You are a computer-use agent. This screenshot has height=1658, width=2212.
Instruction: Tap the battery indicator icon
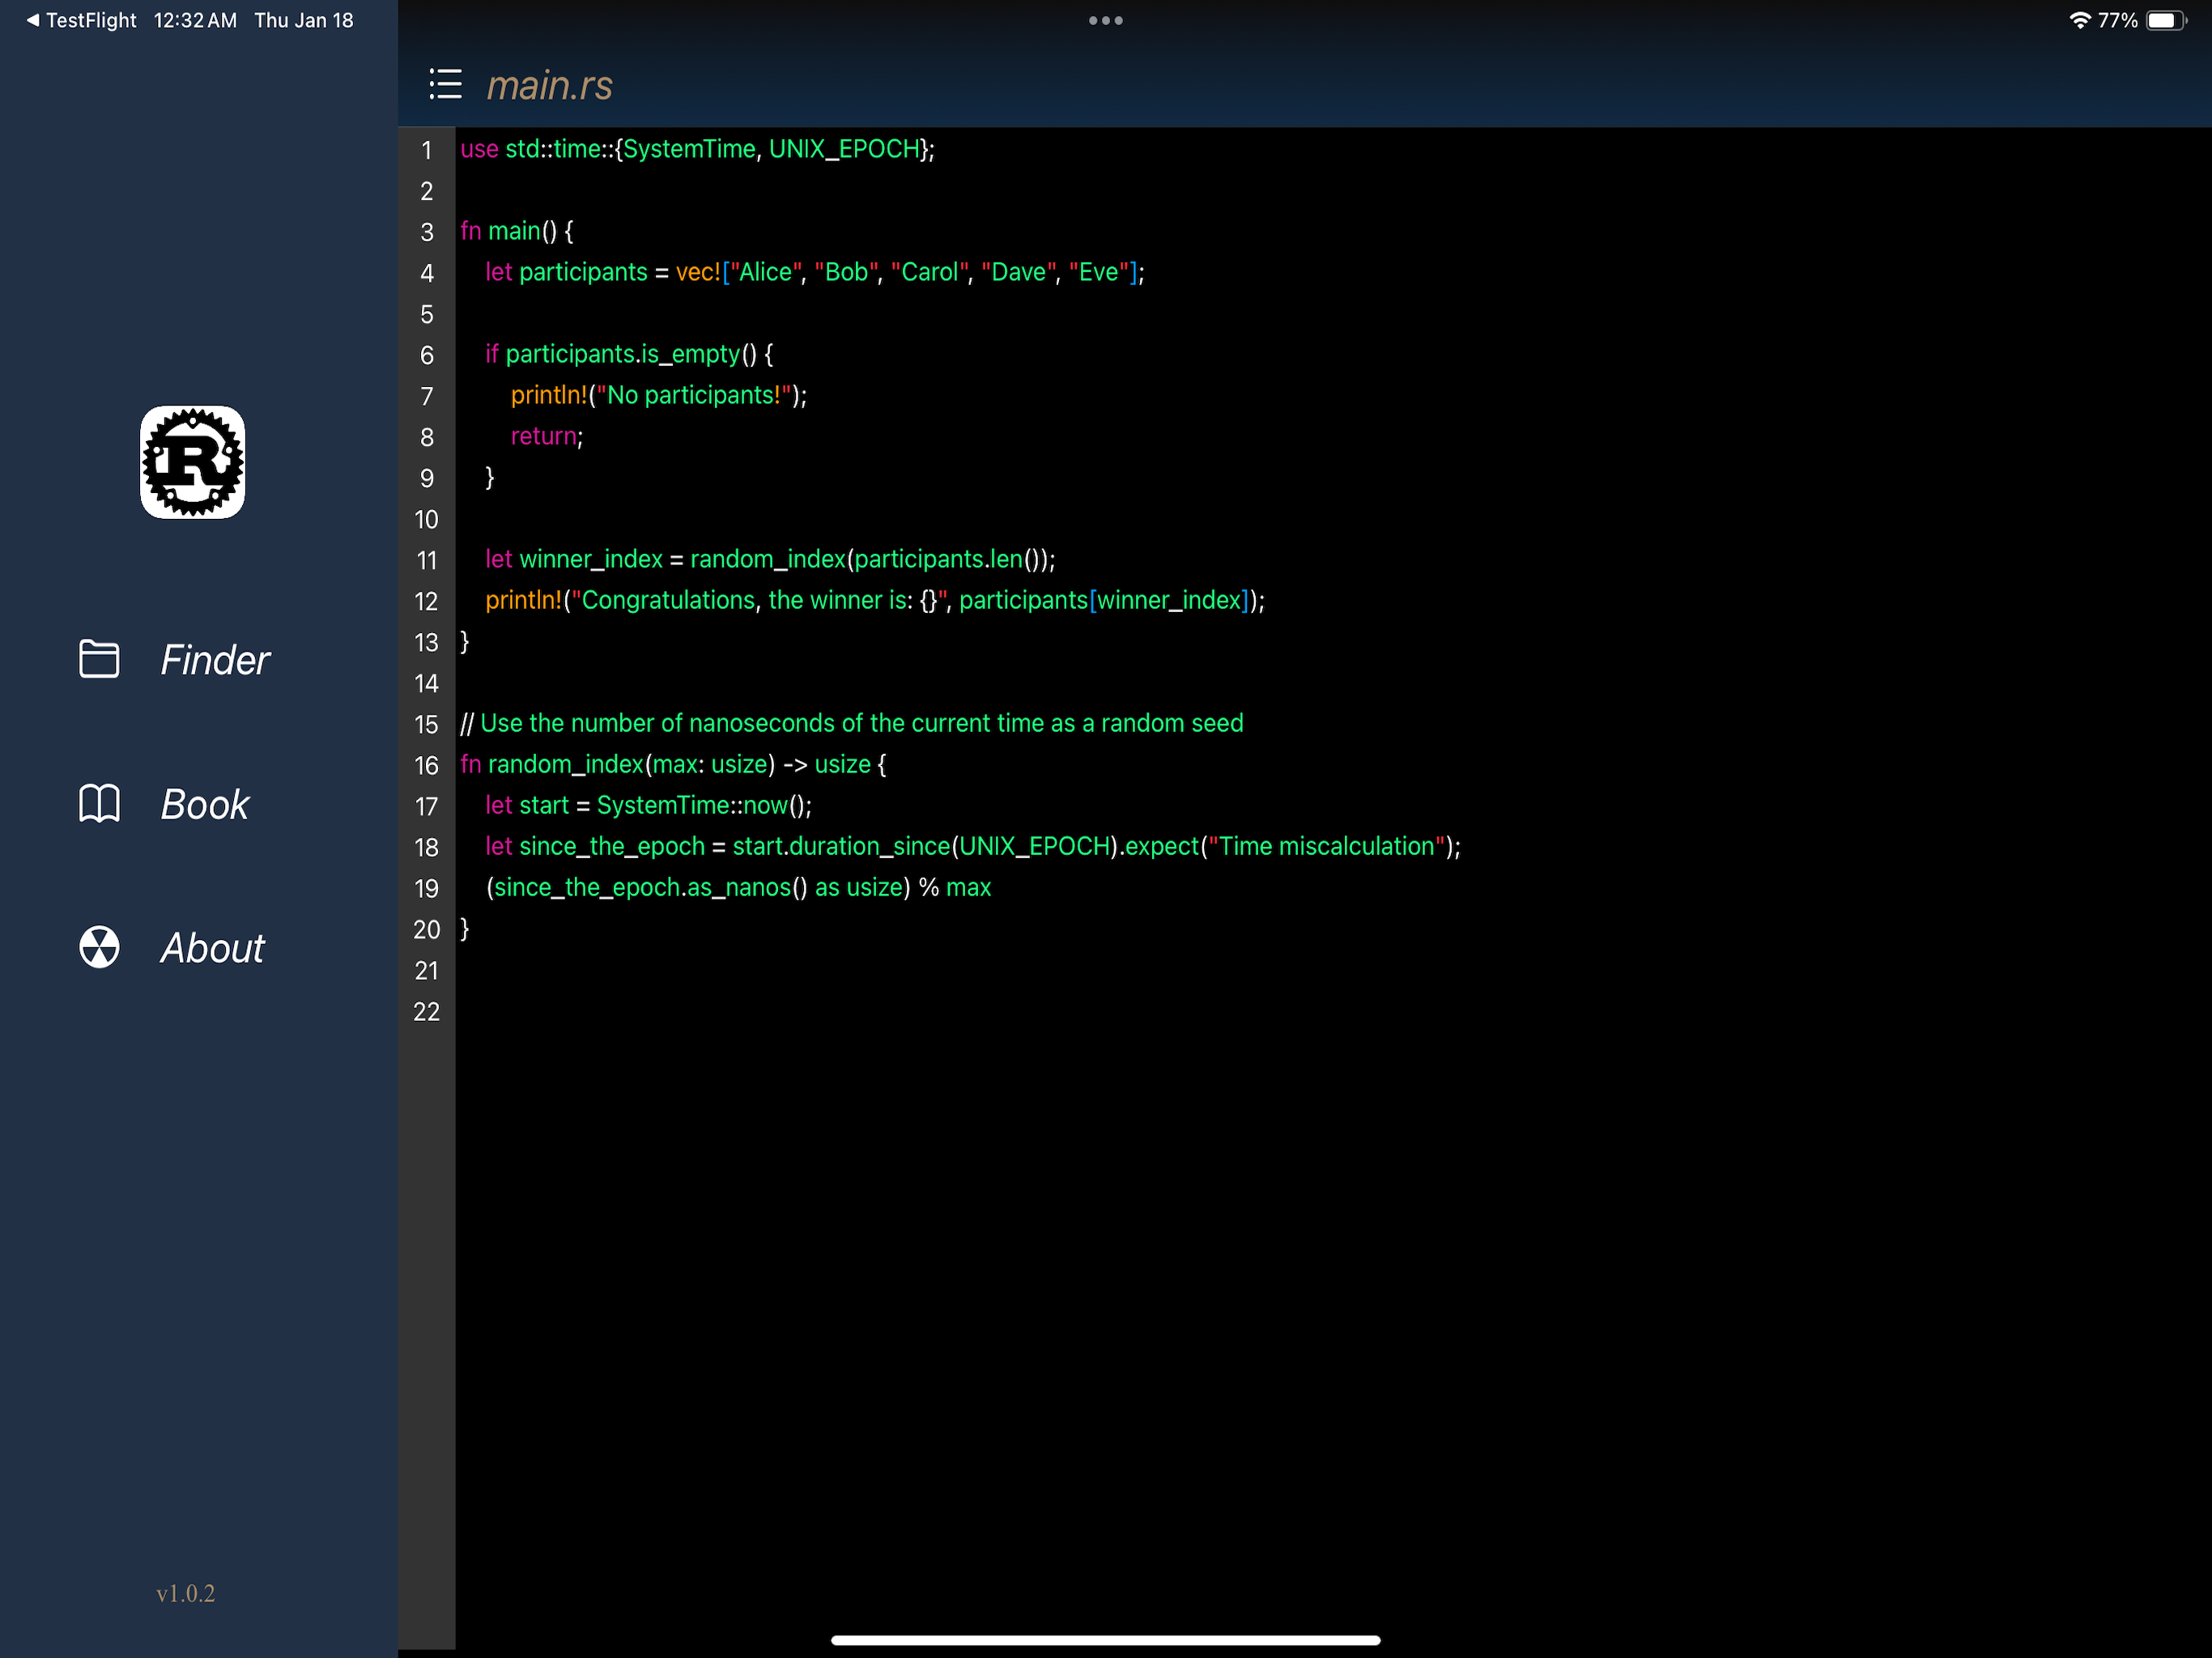click(2166, 20)
